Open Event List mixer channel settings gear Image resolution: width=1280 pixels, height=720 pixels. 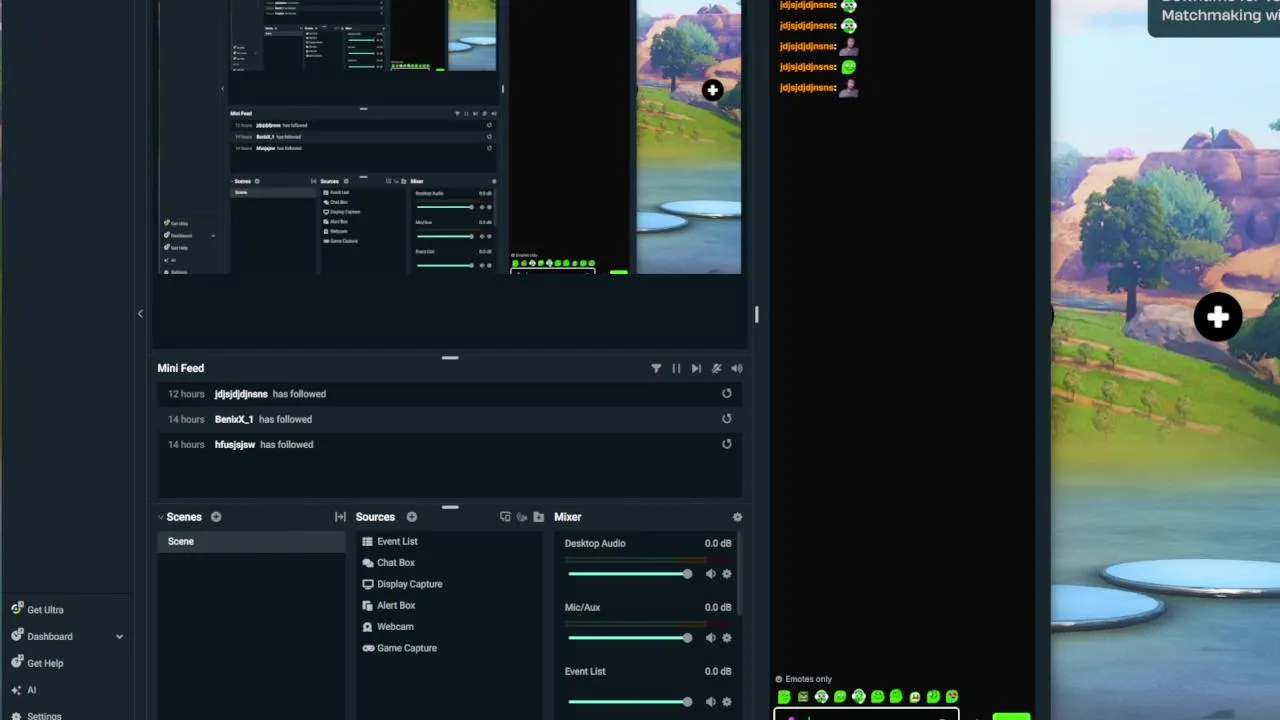[727, 702]
